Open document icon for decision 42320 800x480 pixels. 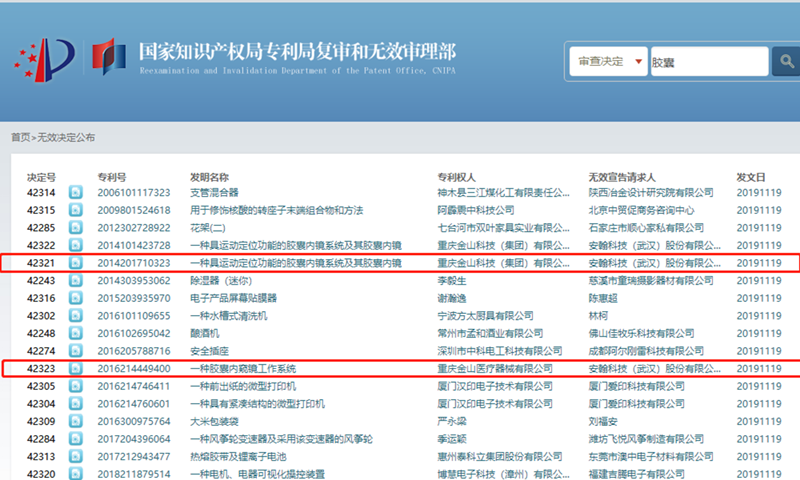tap(76, 474)
